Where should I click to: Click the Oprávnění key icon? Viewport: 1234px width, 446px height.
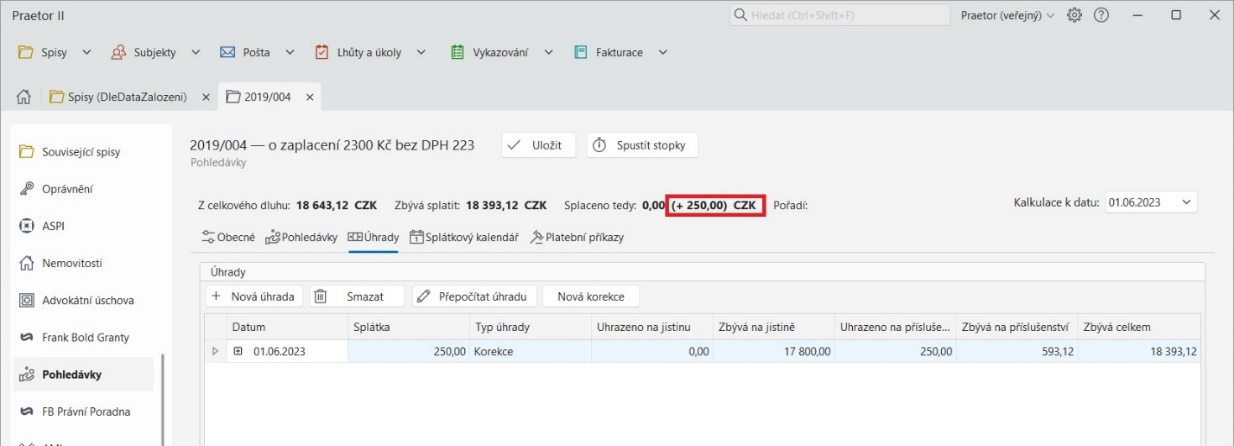click(26, 189)
